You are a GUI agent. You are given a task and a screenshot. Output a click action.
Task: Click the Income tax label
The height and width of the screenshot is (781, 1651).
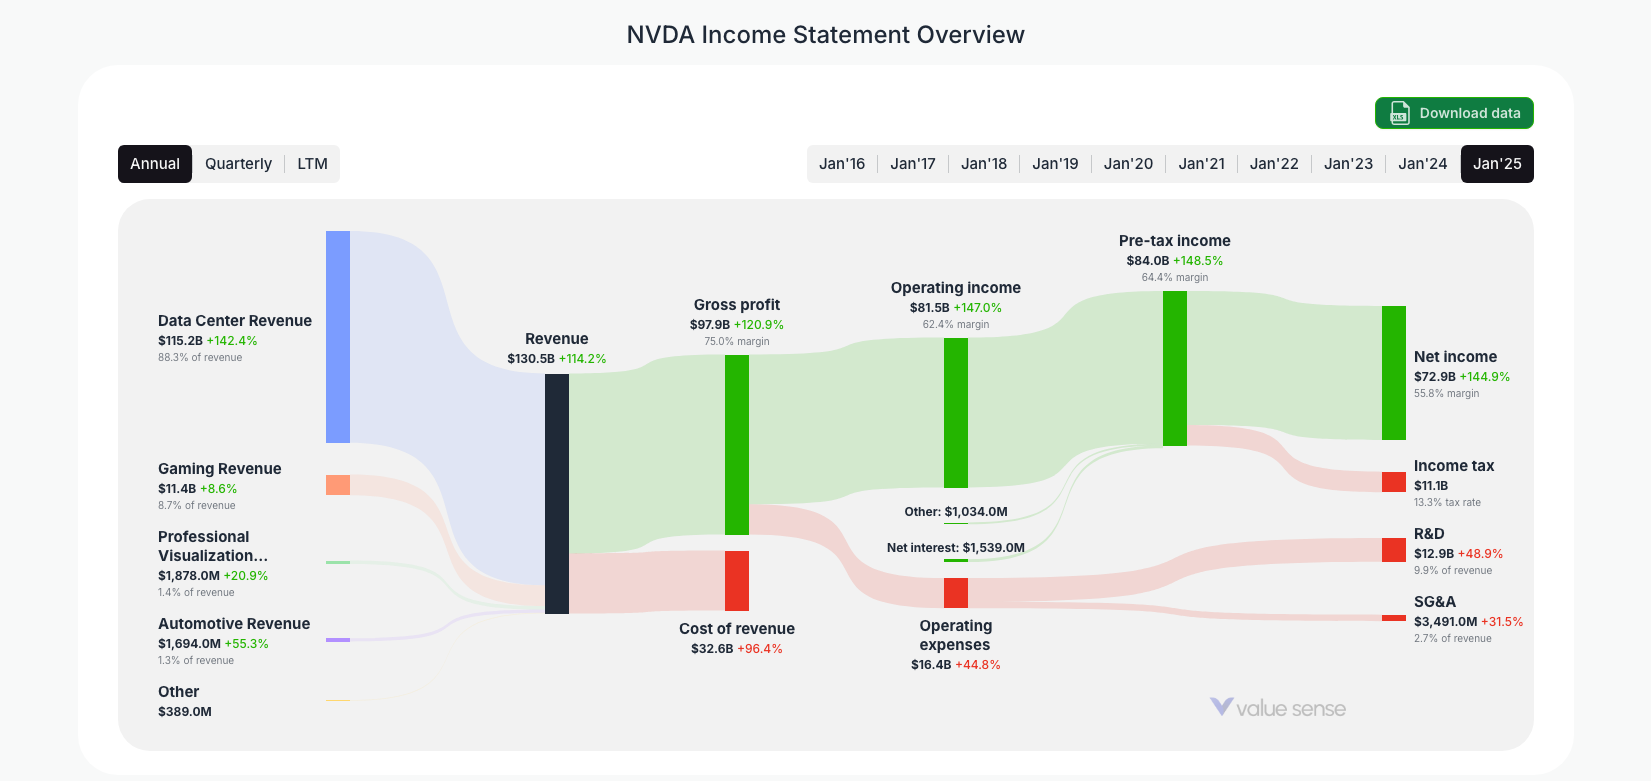1454,466
